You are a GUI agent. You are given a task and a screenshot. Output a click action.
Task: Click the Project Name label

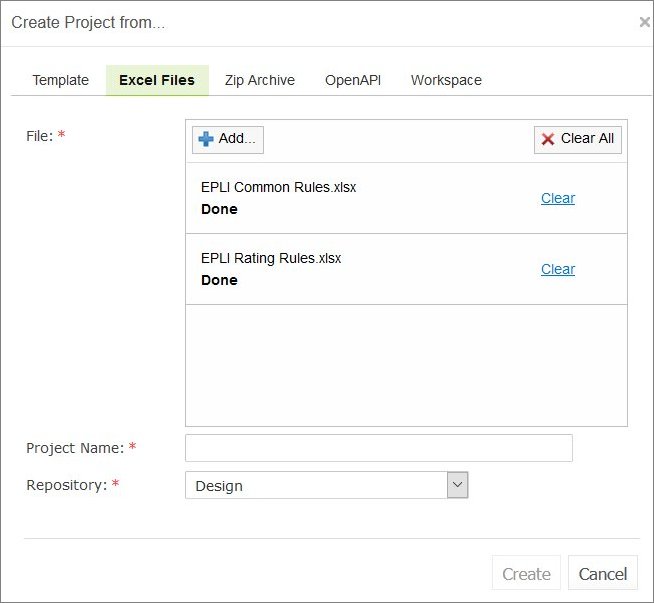(x=75, y=448)
